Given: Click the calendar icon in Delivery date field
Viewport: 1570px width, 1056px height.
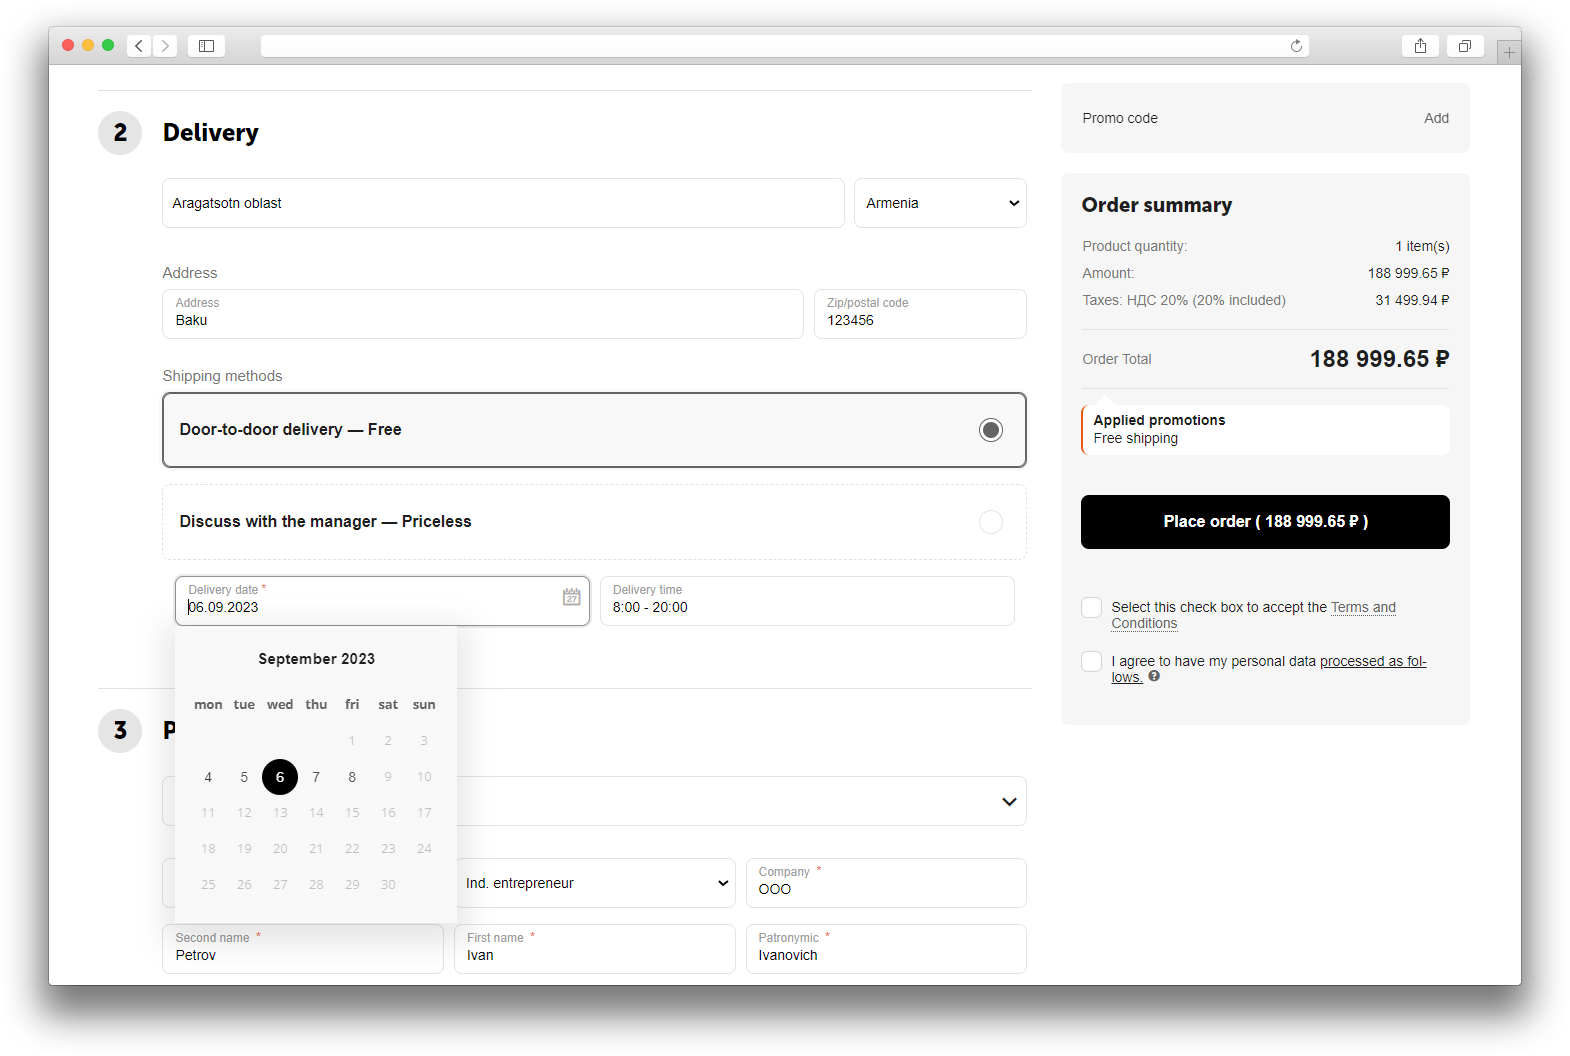Looking at the screenshot, I should [x=571, y=597].
